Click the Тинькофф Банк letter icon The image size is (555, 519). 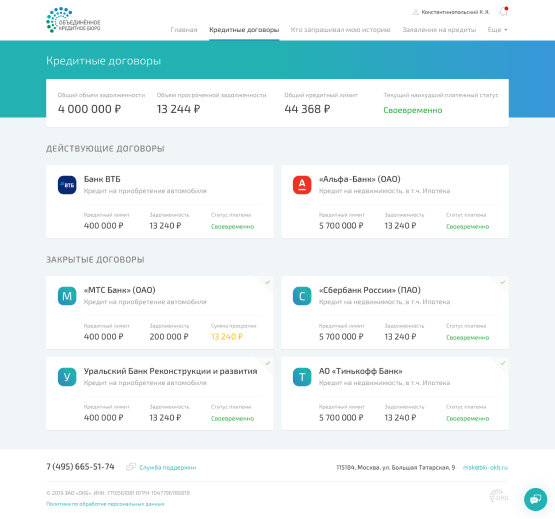(x=302, y=377)
